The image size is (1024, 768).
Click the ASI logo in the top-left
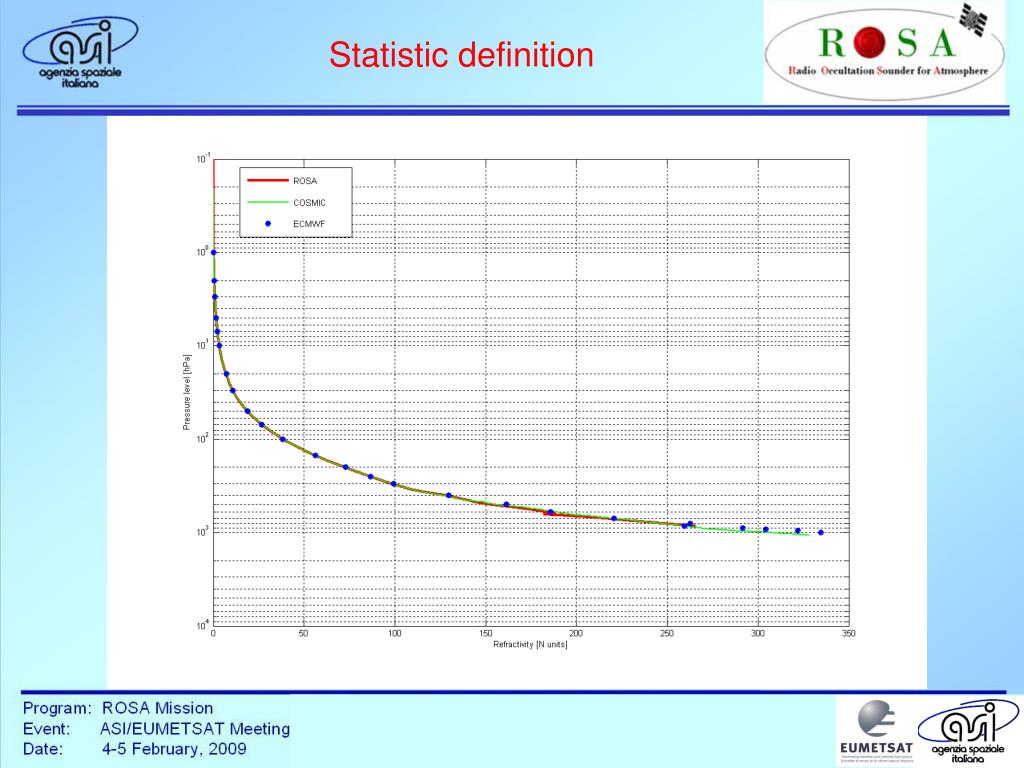pos(80,52)
